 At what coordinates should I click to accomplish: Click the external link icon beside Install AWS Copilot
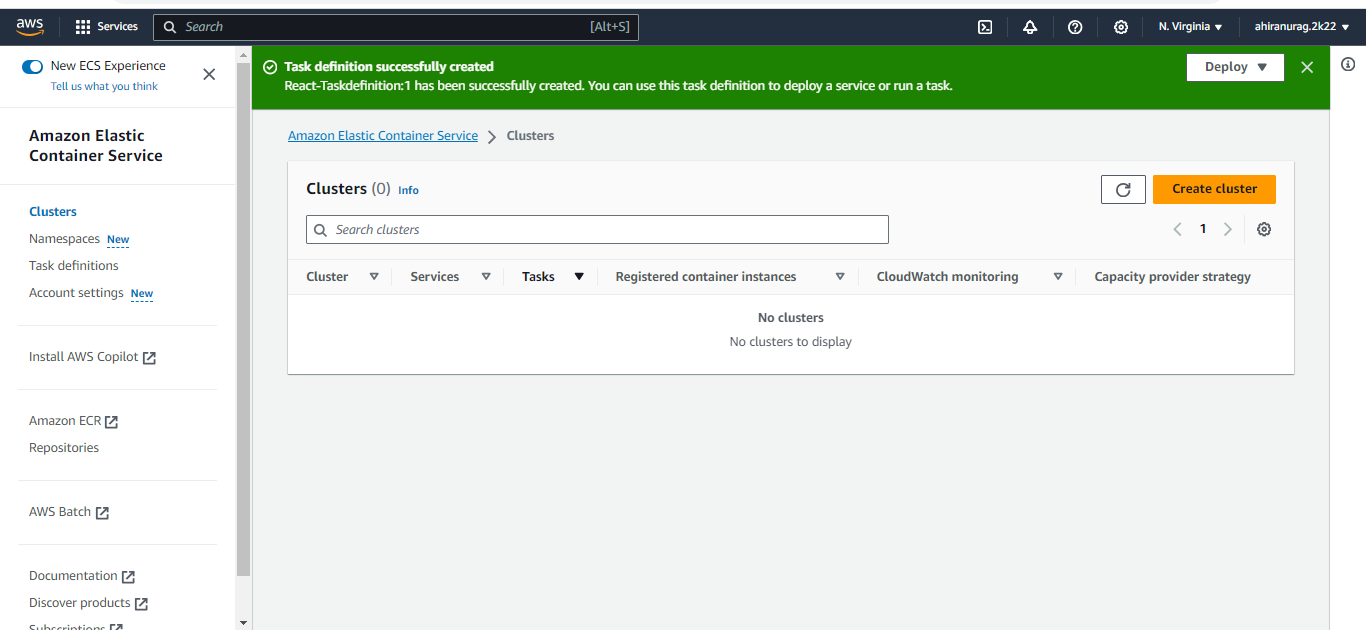click(149, 358)
